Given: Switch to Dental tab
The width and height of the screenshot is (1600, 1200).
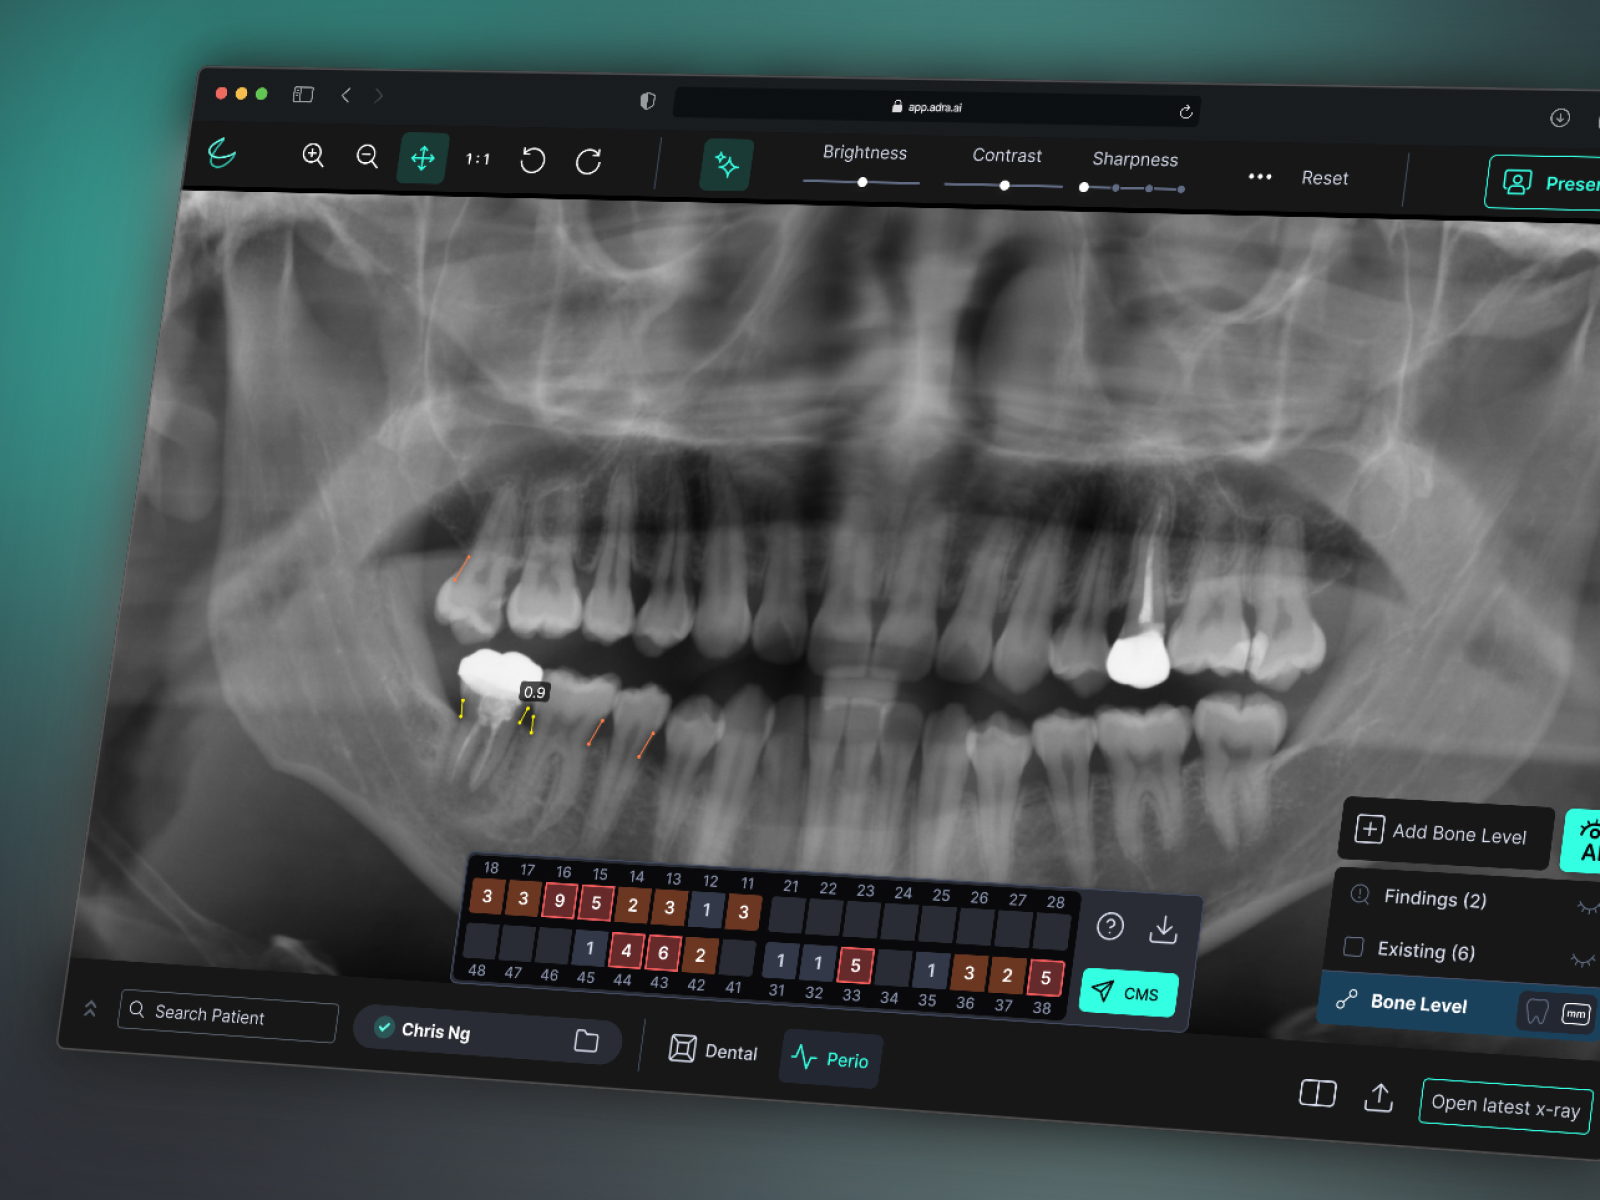Looking at the screenshot, I should pos(713,1050).
